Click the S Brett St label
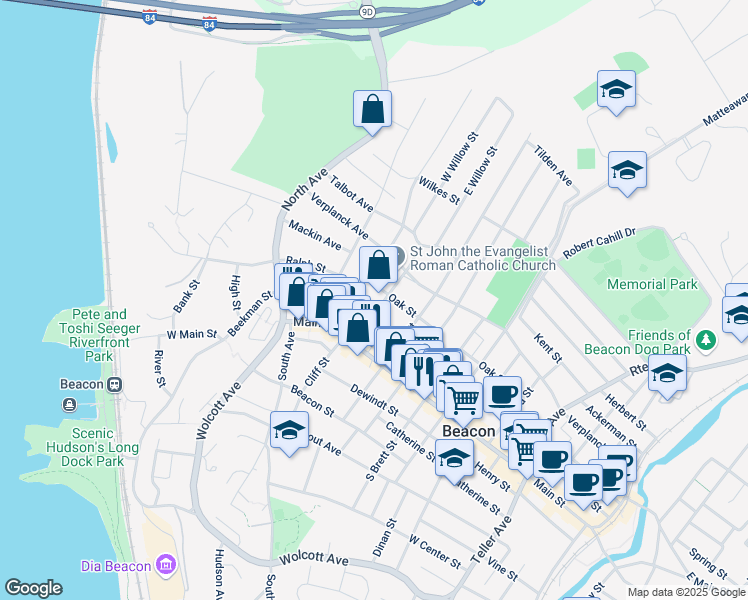This screenshot has height=600, width=748. coord(382,461)
